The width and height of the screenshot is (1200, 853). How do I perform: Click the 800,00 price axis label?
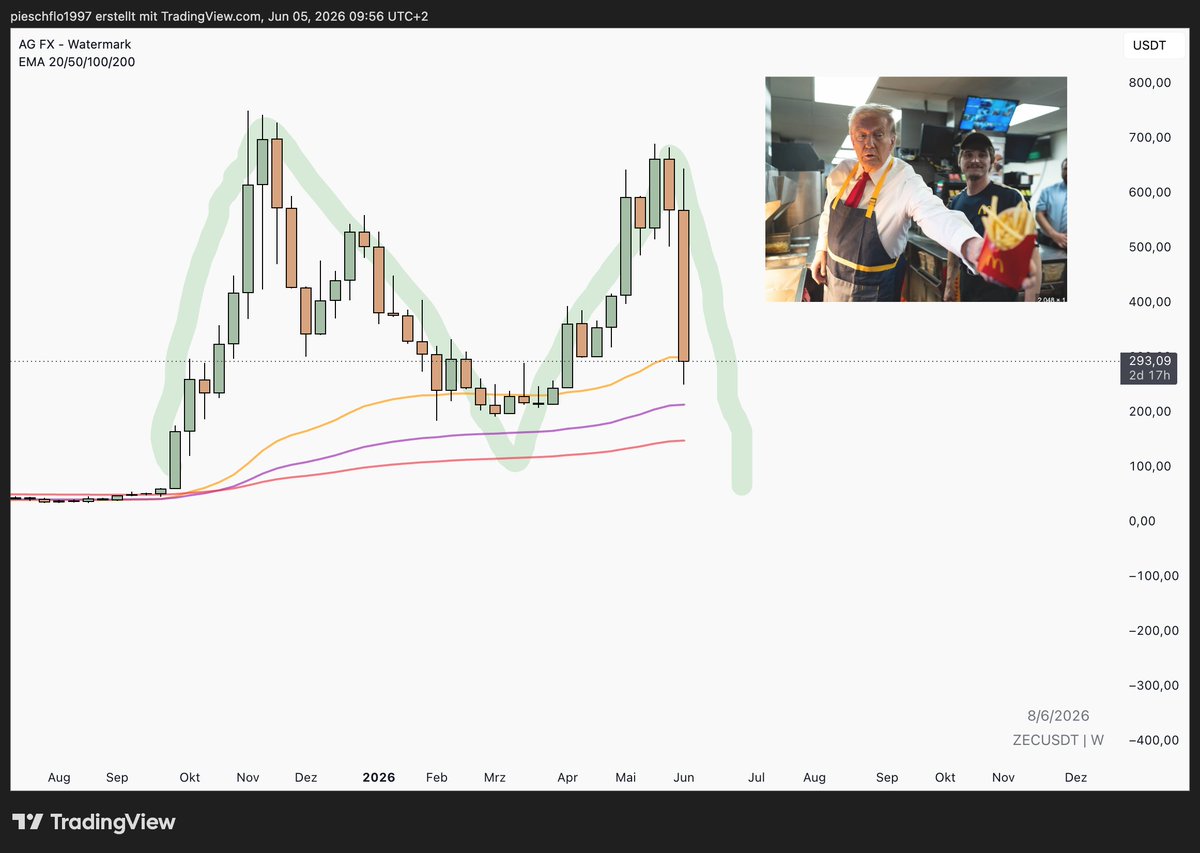pyautogui.click(x=1150, y=83)
